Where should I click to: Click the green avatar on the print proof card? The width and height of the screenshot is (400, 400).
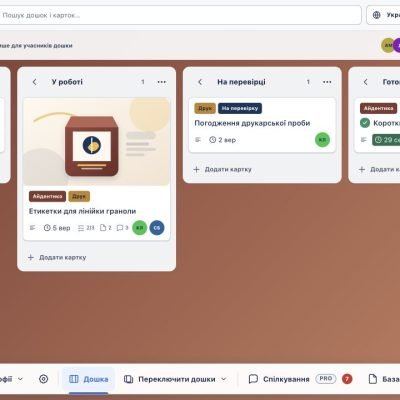(322, 140)
